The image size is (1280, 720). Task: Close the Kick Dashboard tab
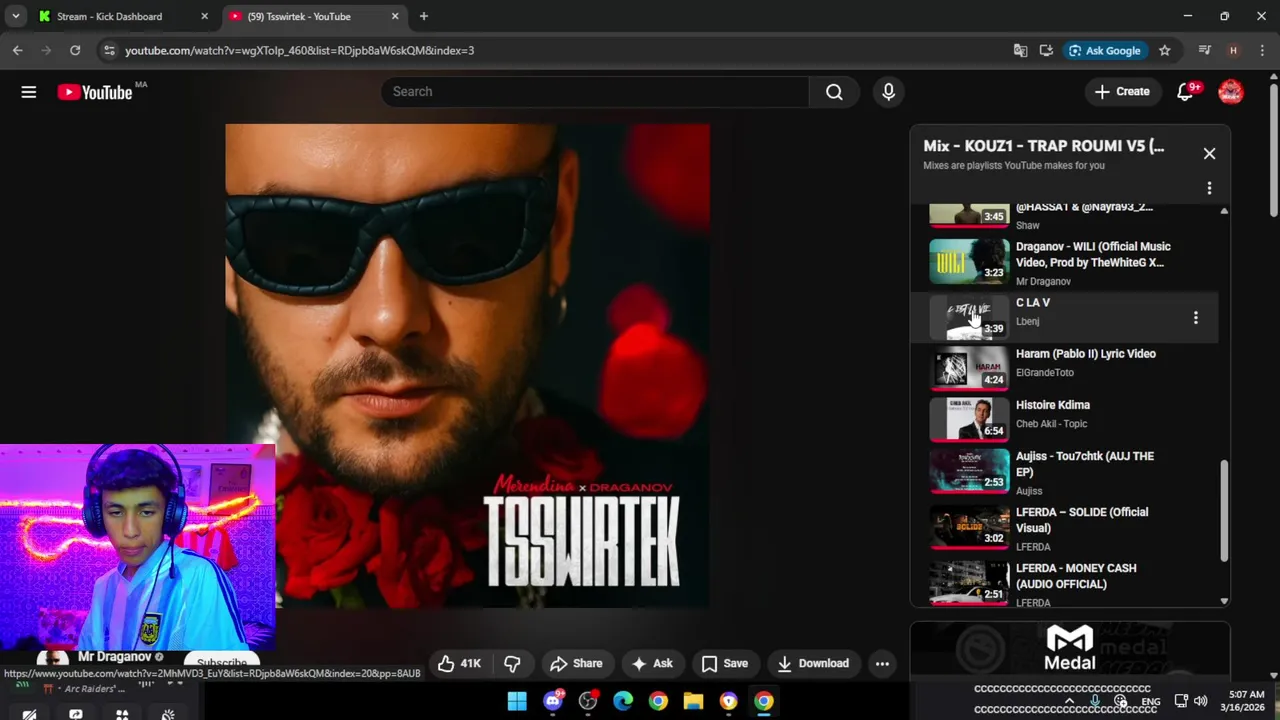pos(205,16)
